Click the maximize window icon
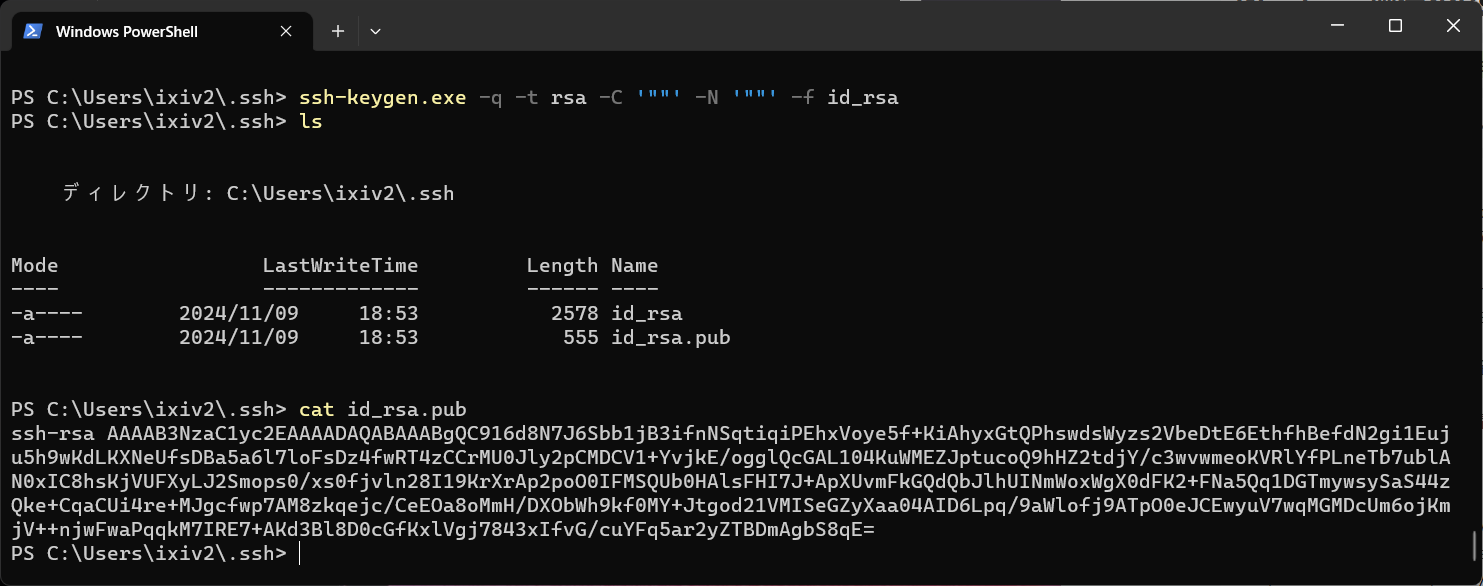This screenshot has width=1483, height=586. 1395,26
